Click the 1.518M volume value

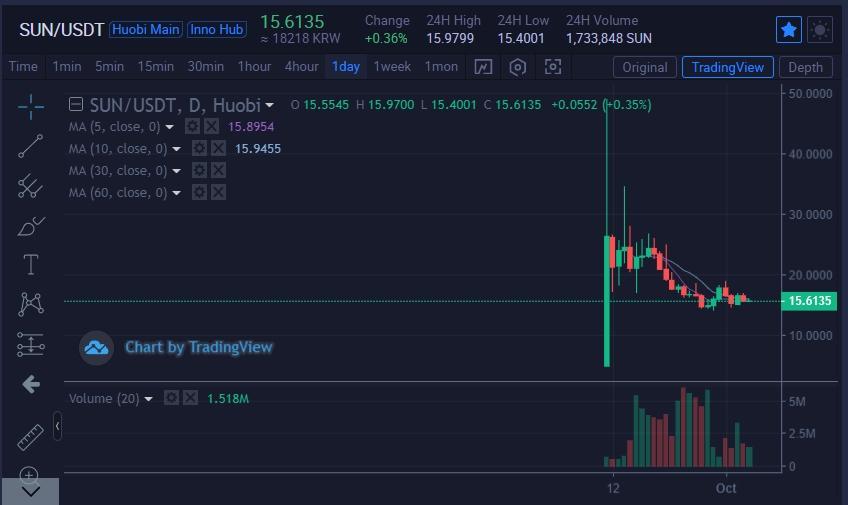tap(228, 399)
